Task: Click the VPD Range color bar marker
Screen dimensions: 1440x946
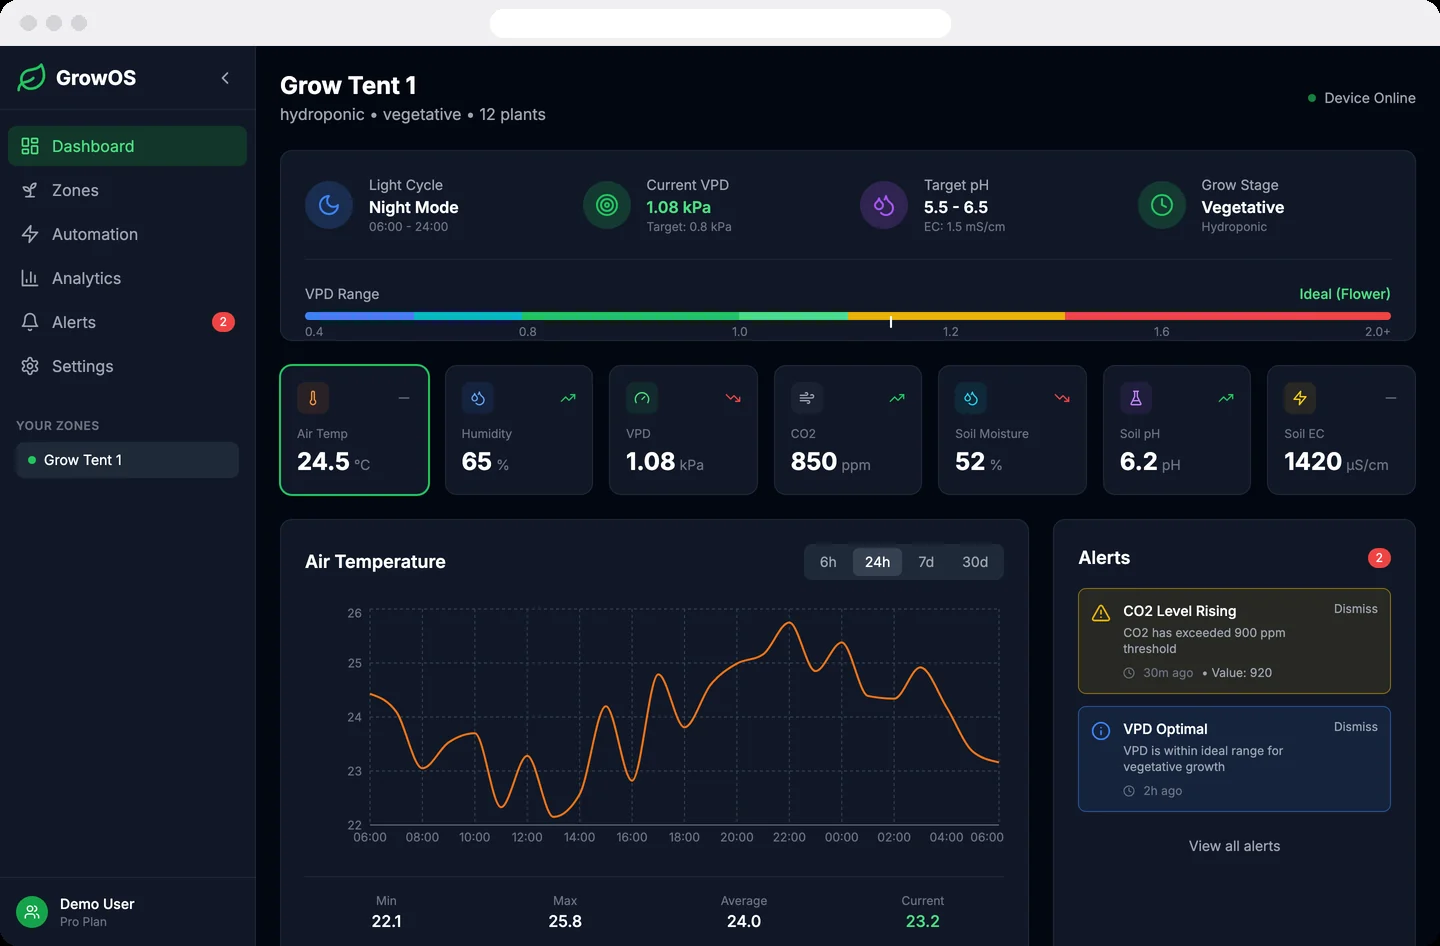Action: click(891, 320)
